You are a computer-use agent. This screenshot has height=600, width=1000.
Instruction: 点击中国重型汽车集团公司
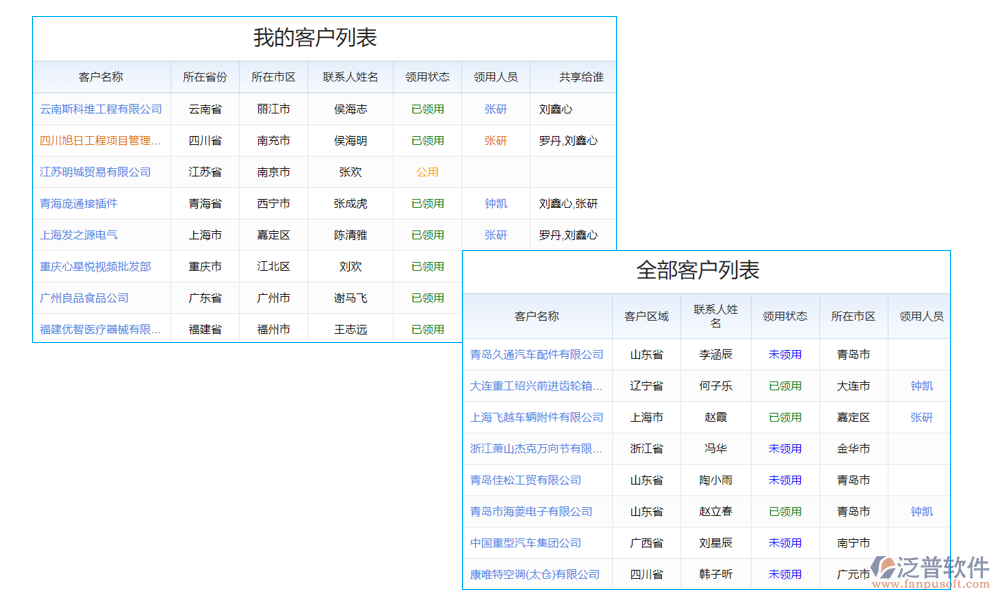pos(524,543)
